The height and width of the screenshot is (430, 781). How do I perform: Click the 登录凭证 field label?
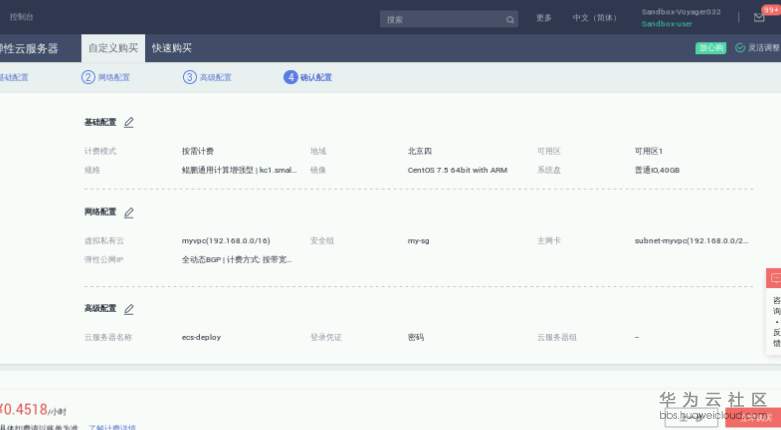(x=326, y=337)
